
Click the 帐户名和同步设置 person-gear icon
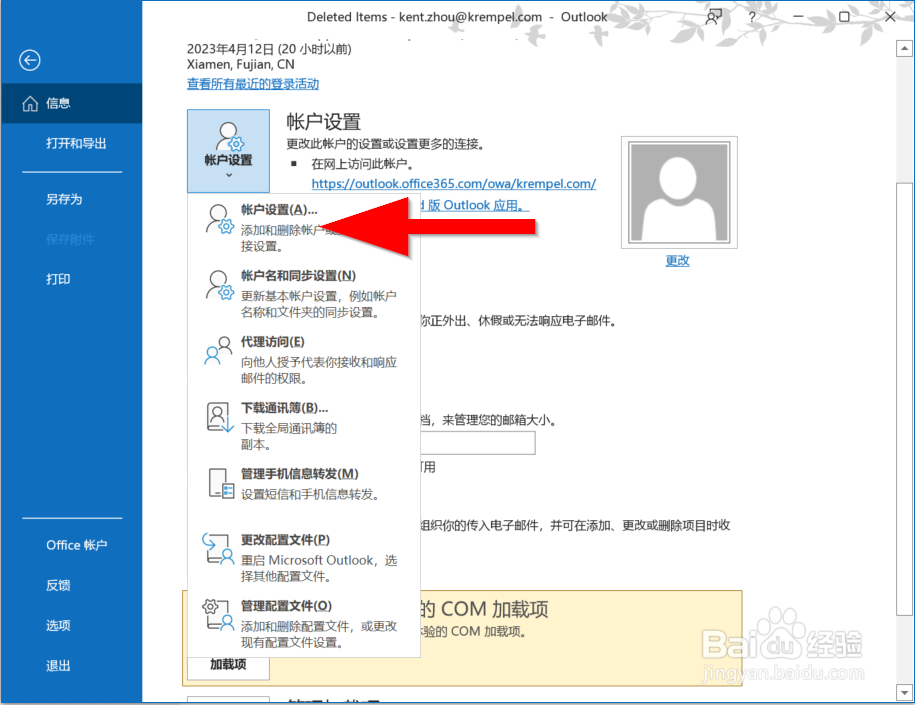coord(219,285)
